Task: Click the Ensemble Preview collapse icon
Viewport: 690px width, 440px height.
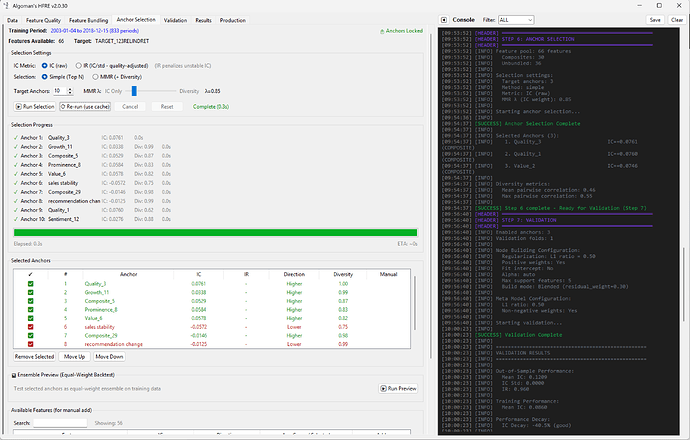Action: pos(14,375)
